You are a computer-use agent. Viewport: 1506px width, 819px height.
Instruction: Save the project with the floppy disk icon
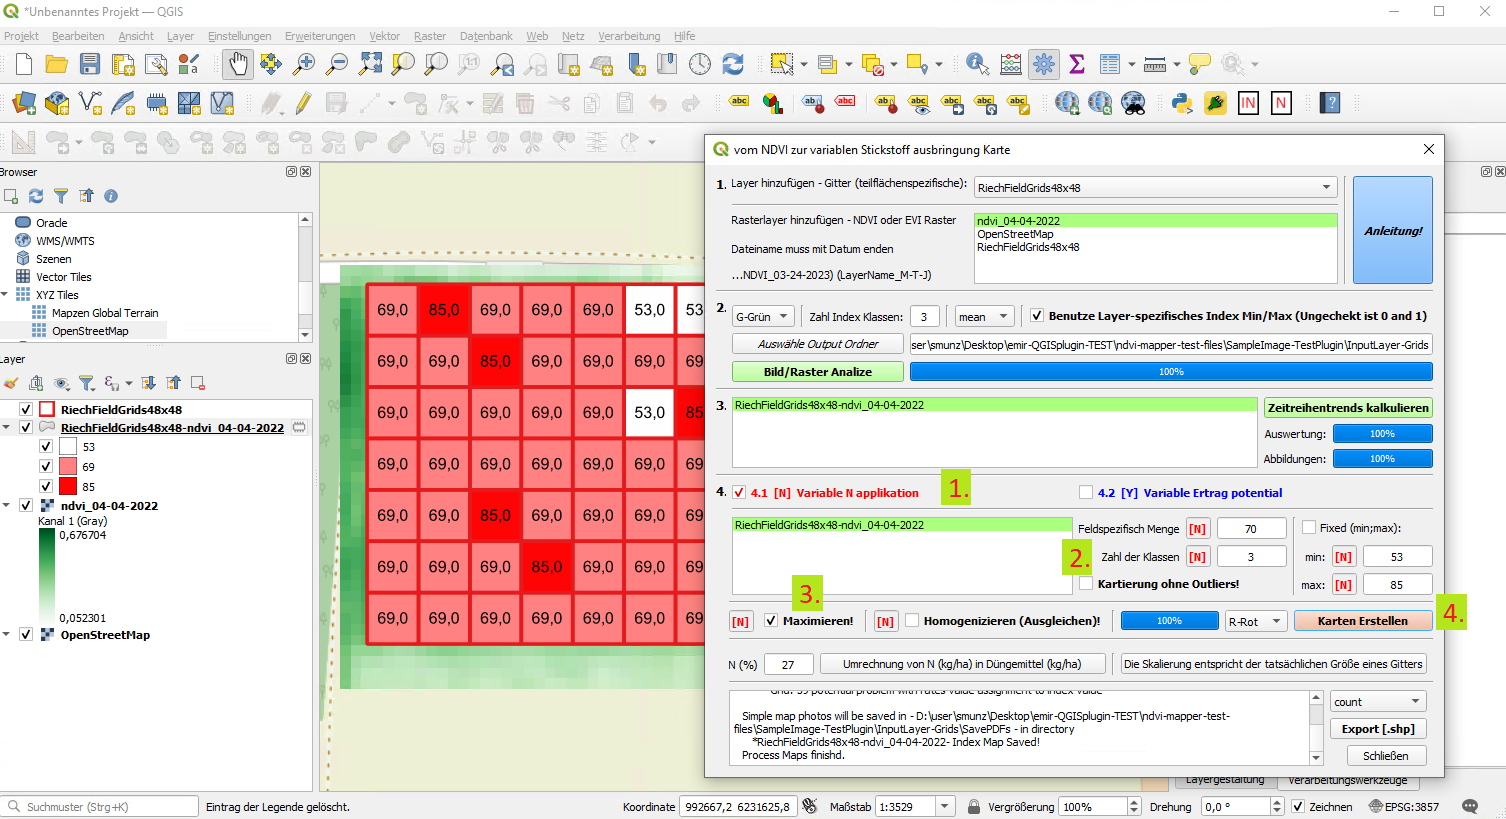point(90,65)
